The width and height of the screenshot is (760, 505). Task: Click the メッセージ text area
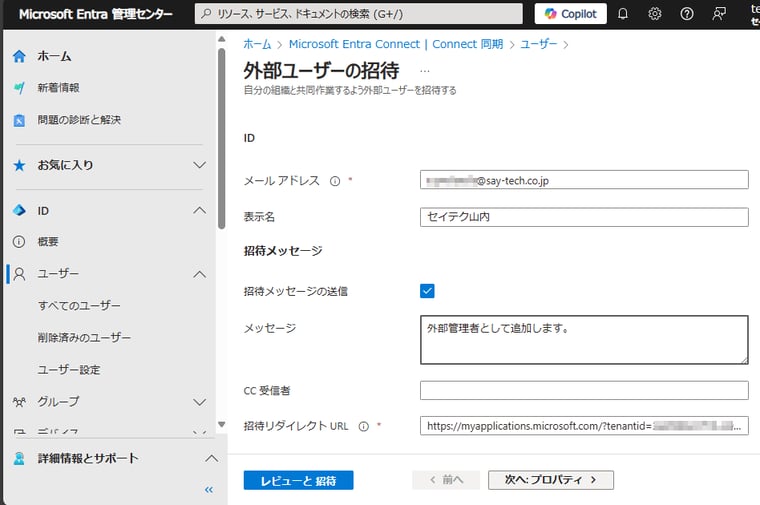pos(584,340)
